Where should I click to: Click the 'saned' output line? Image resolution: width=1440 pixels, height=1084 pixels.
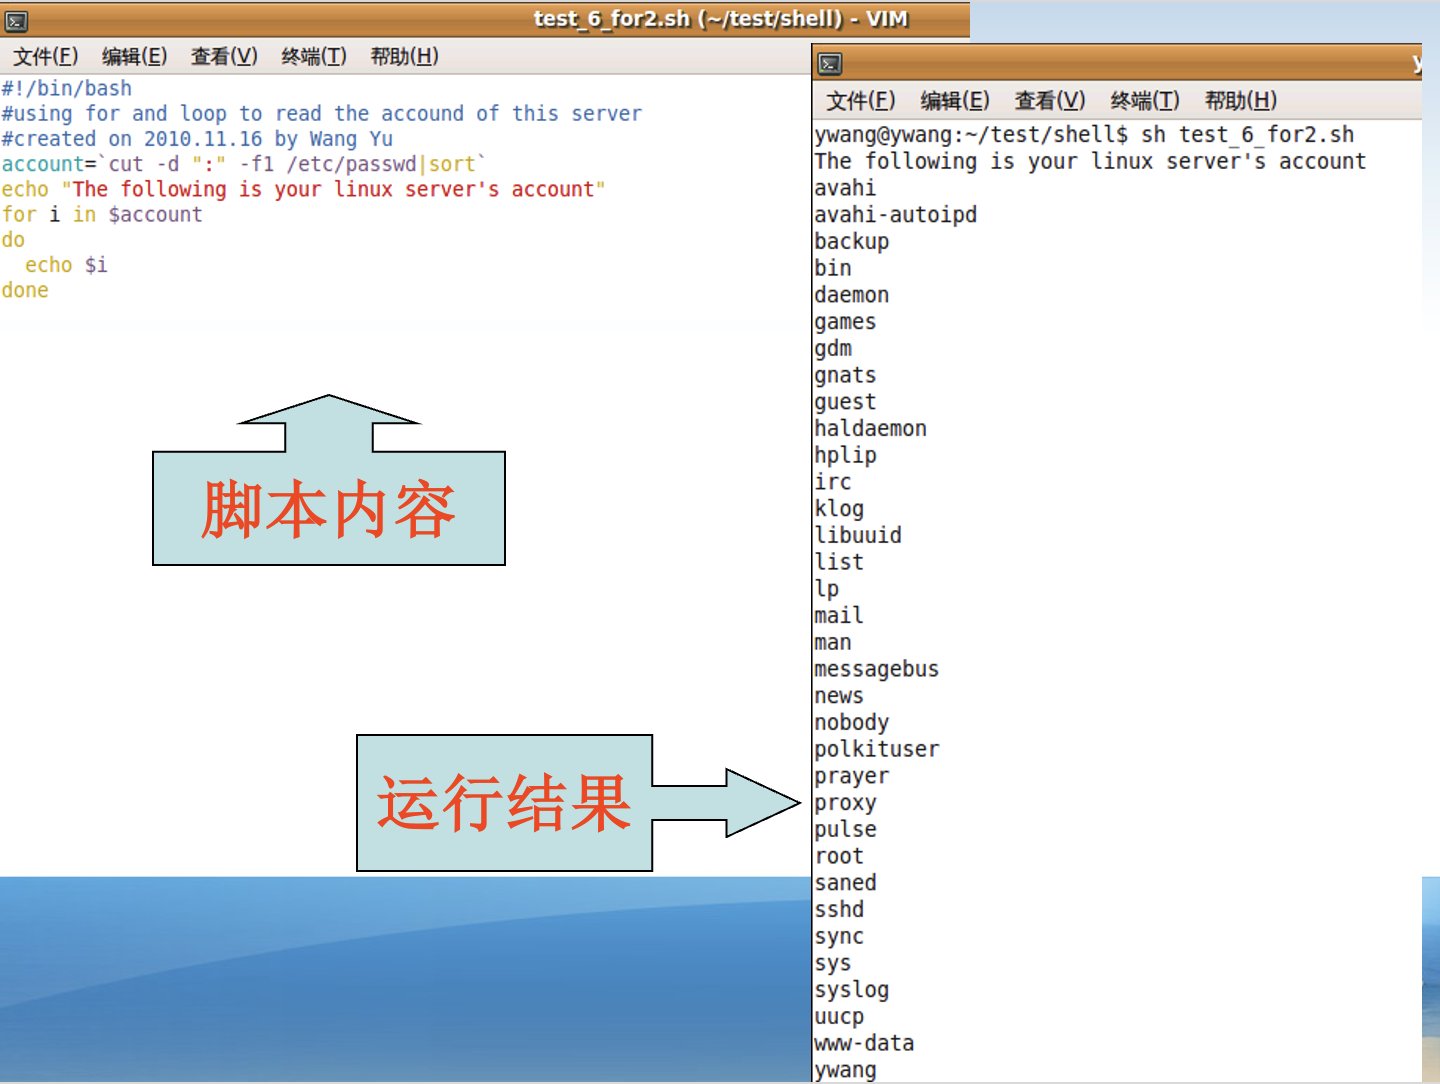click(845, 882)
